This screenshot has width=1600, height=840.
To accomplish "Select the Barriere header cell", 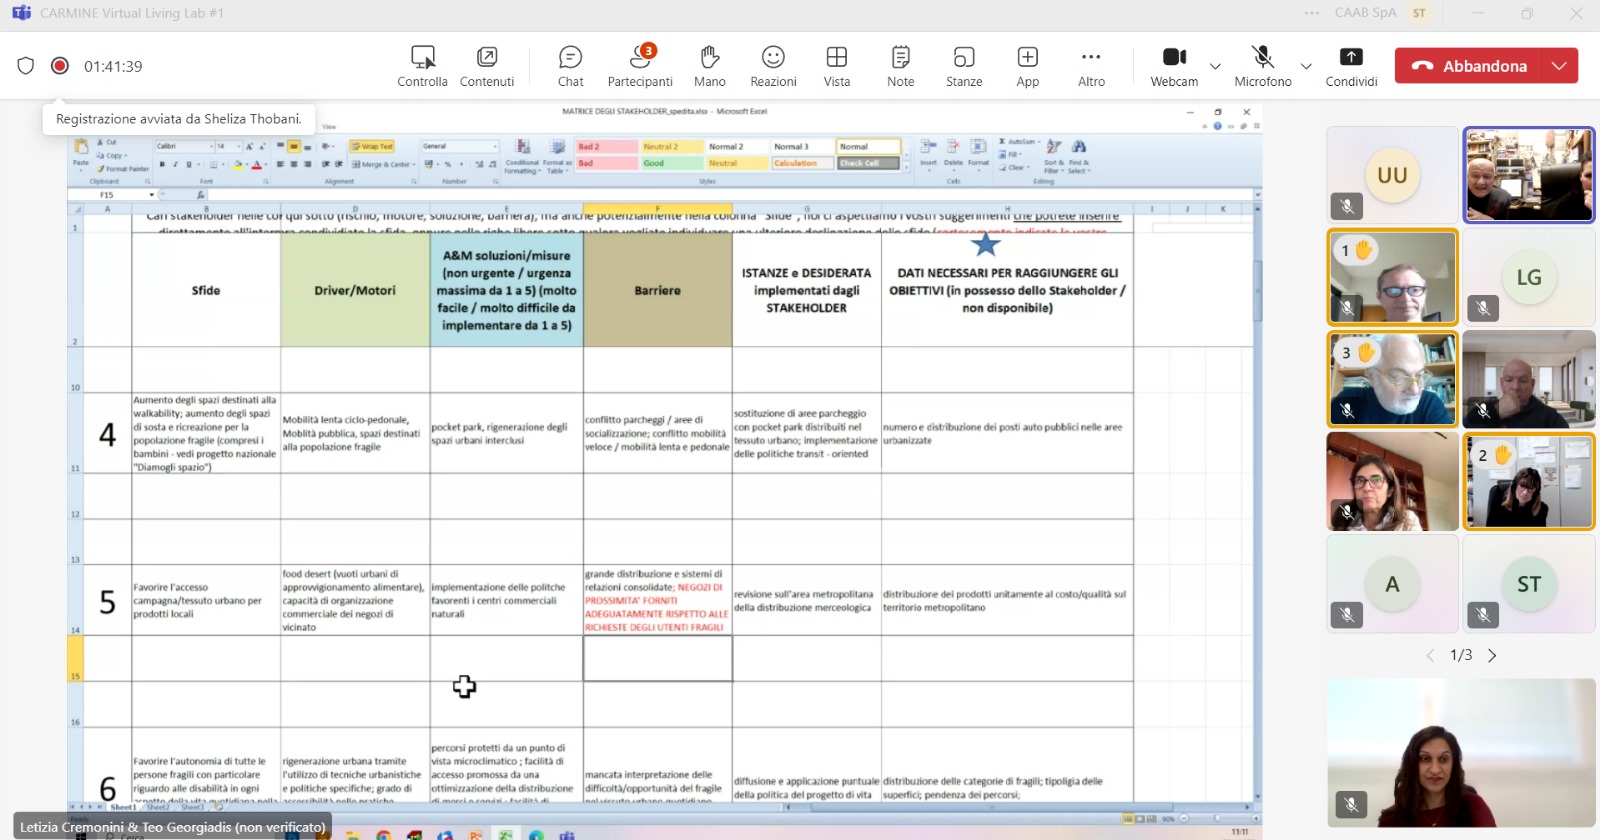I will pos(657,290).
